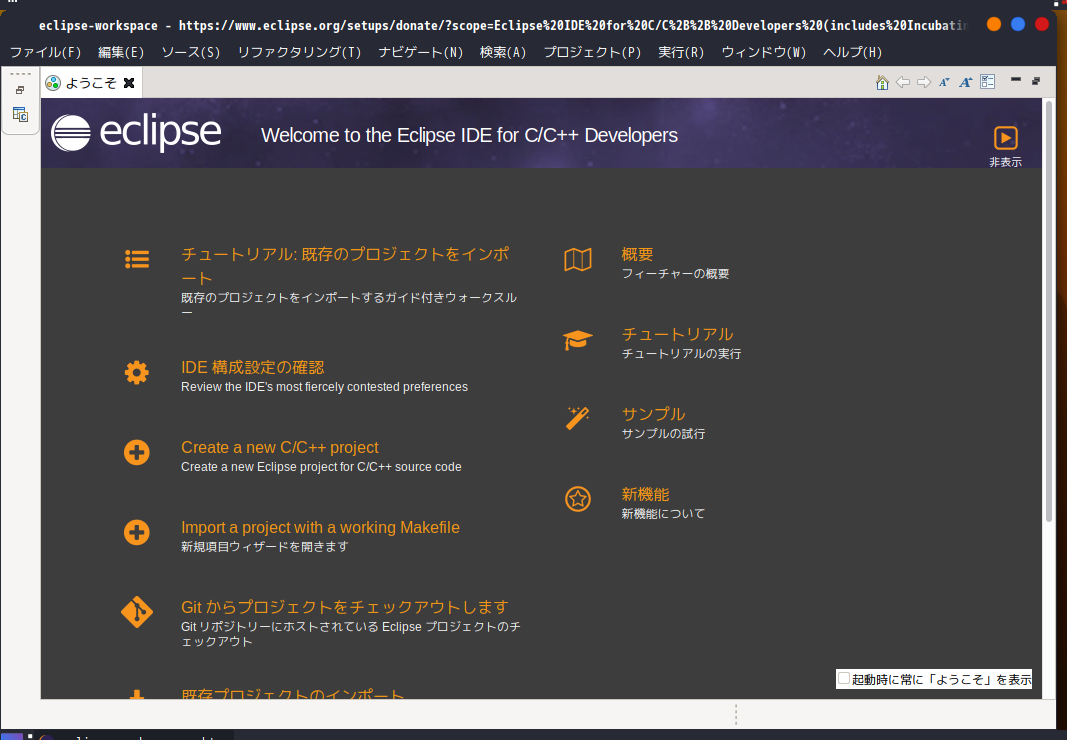Open the 実行(R) menu
Image resolution: width=1067 pixels, height=740 pixels.
pos(681,52)
